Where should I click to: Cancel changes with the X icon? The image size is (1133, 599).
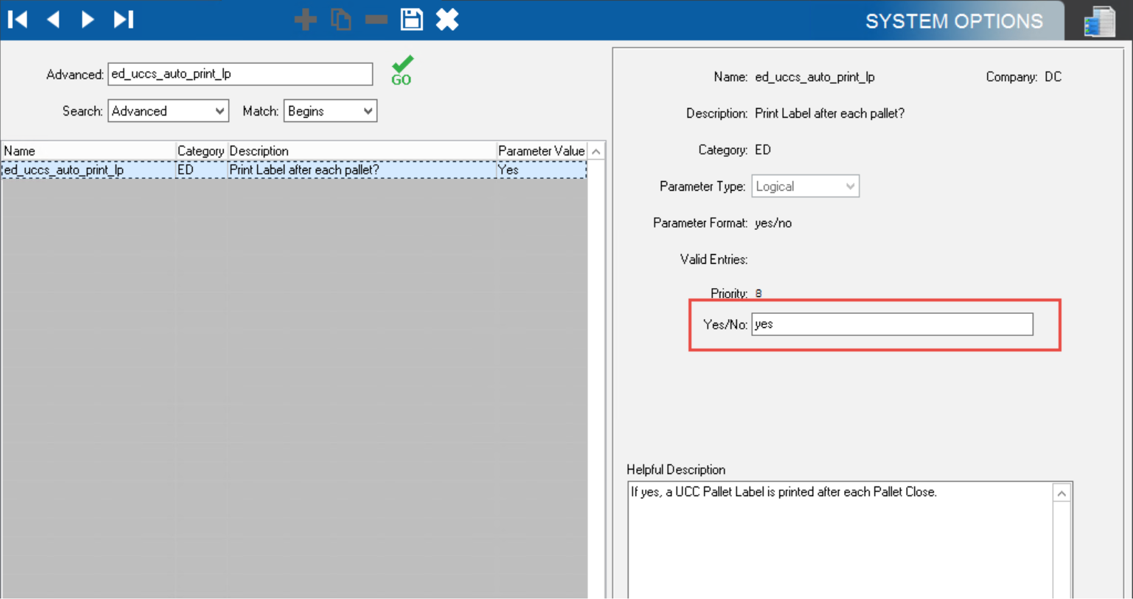(x=447, y=19)
